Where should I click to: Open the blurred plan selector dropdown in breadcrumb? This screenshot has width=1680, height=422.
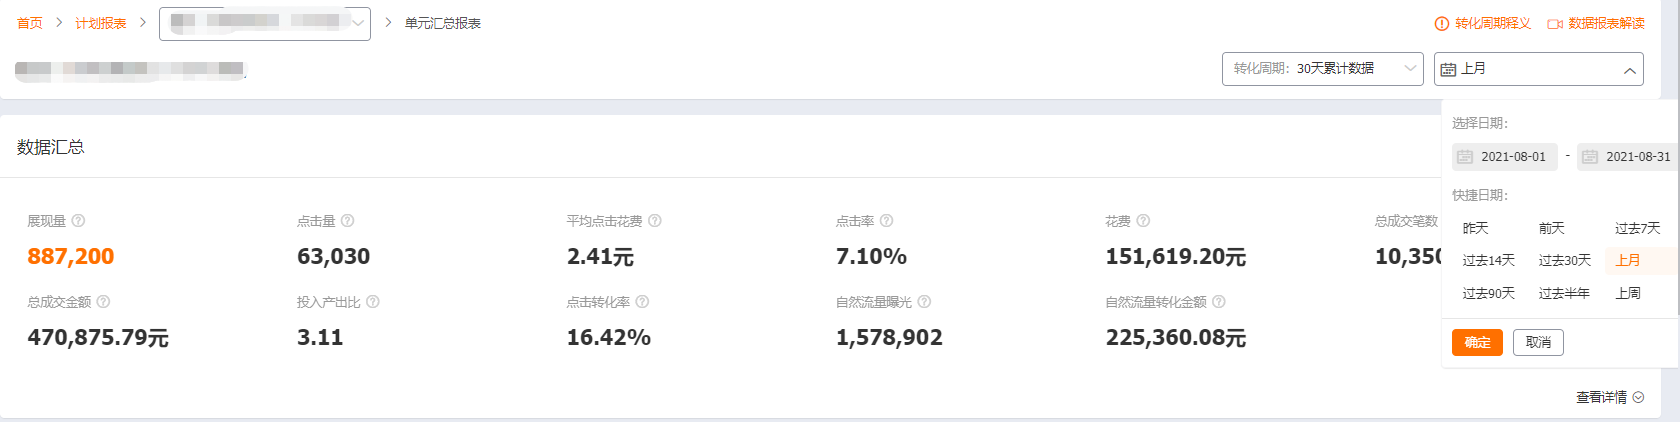pos(265,23)
